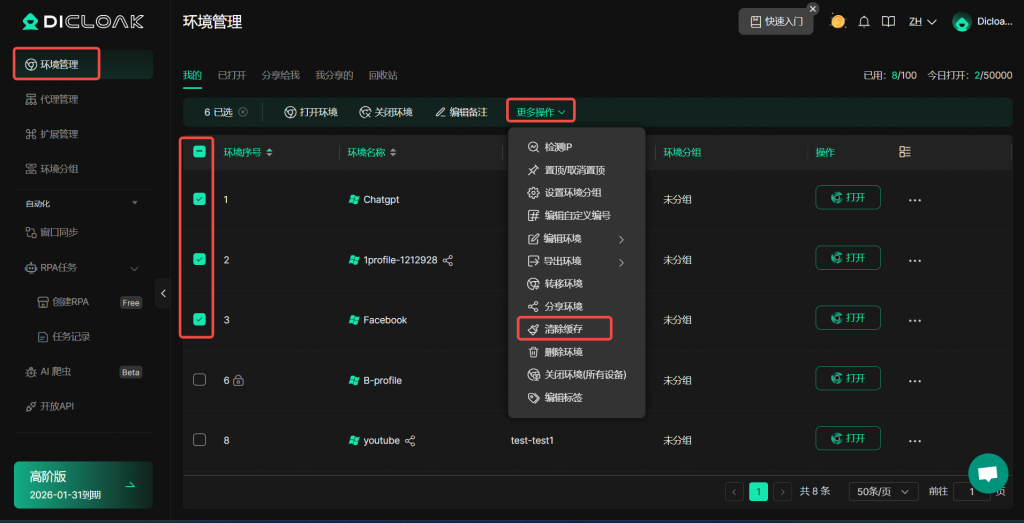
Task: Click the 快速入门 button
Action: tap(776, 21)
